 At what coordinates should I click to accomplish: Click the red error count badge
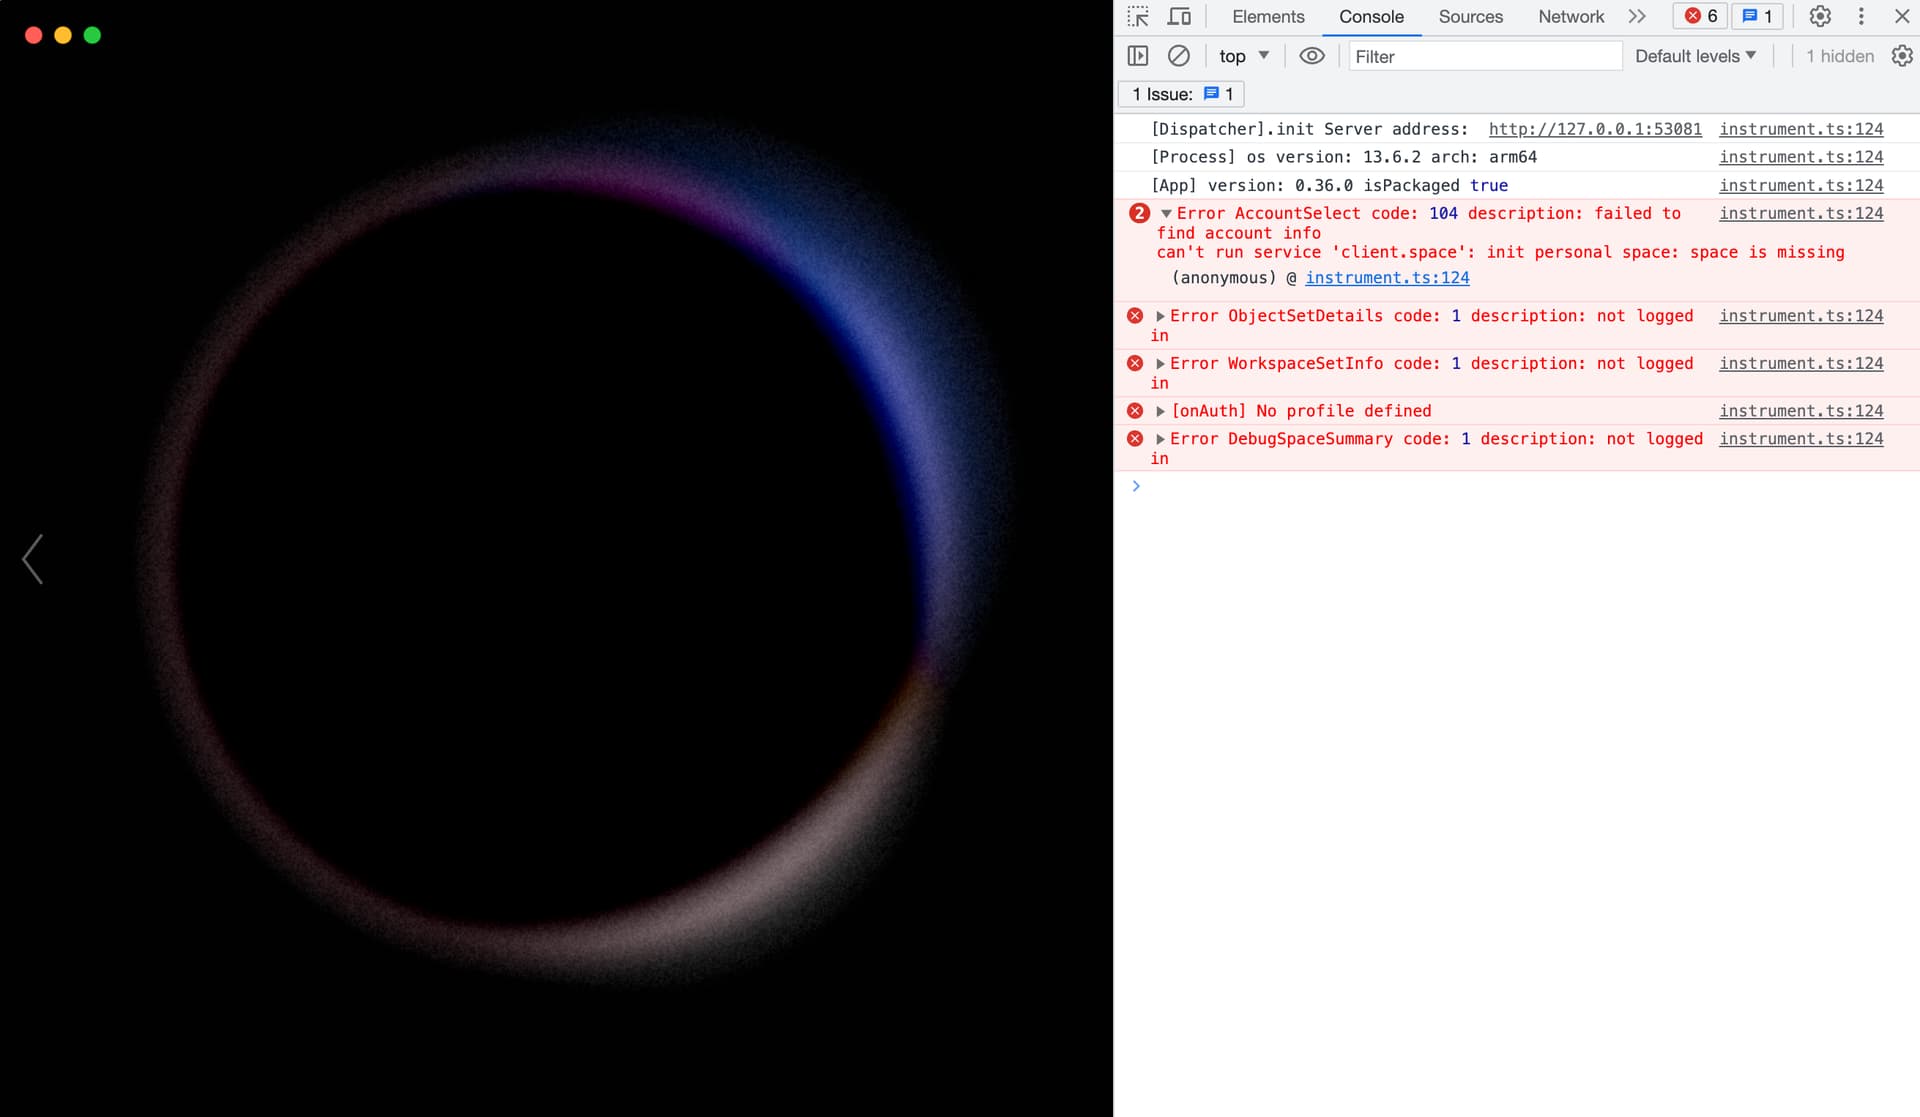tap(1700, 16)
